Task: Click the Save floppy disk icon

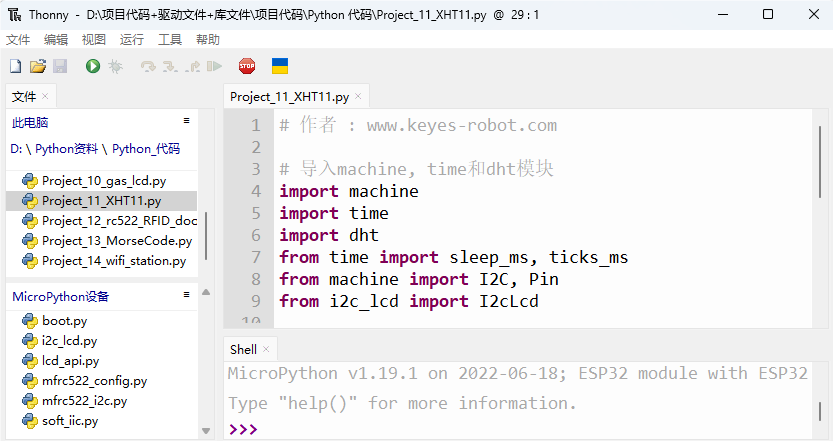Action: 60,66
